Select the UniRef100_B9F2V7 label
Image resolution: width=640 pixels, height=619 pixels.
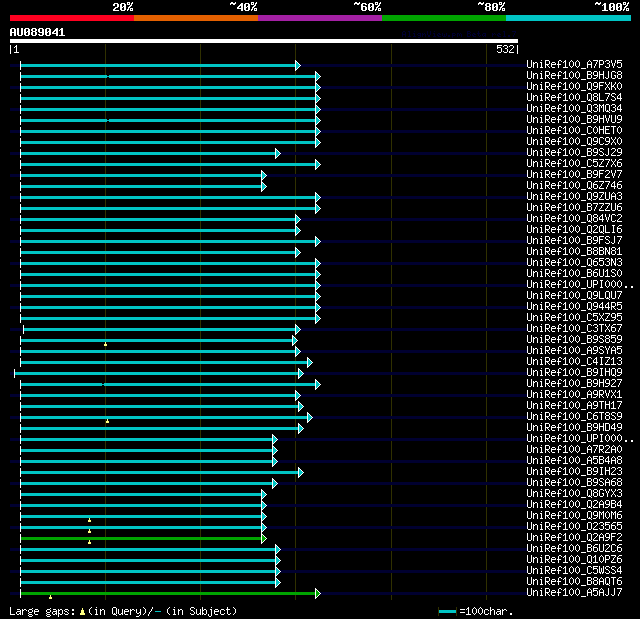(574, 175)
